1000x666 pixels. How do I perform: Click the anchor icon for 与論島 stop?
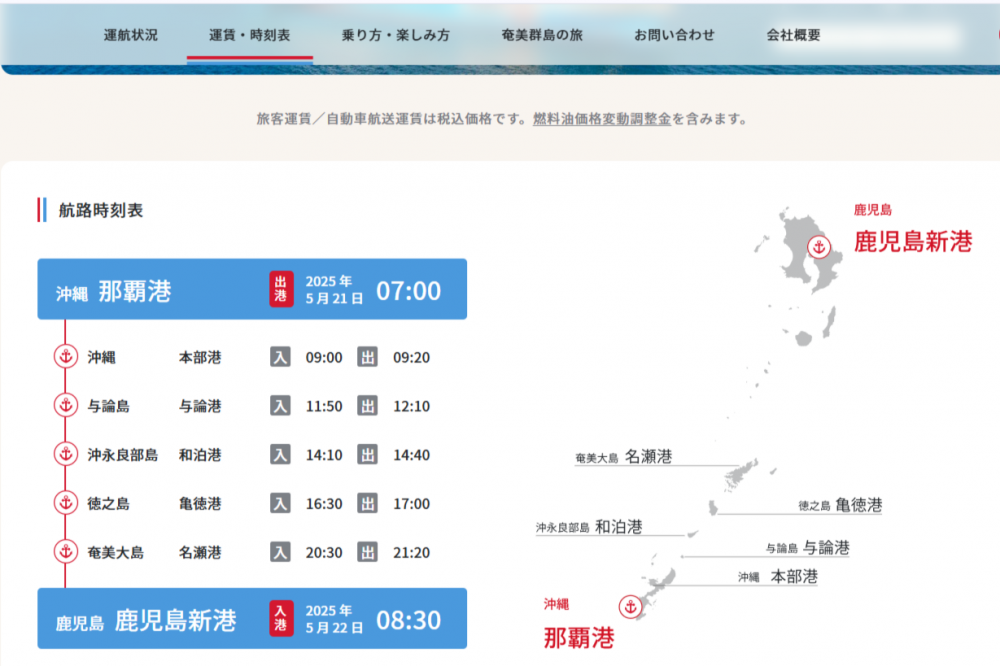point(65,406)
